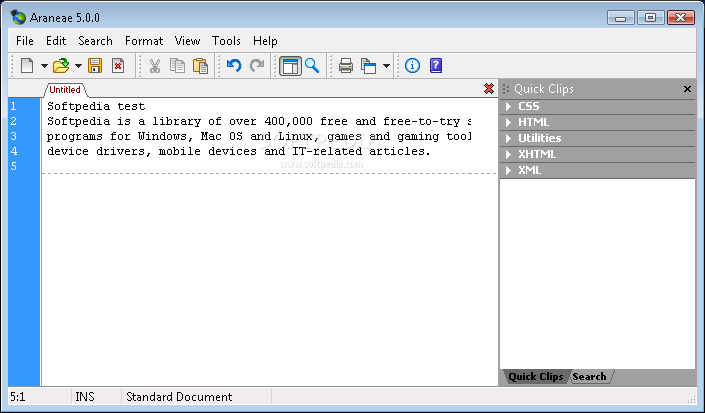Screen dimensions: 705x413
Task: Open the dropdown arrow beside New document
Action: pyautogui.click(x=44, y=67)
